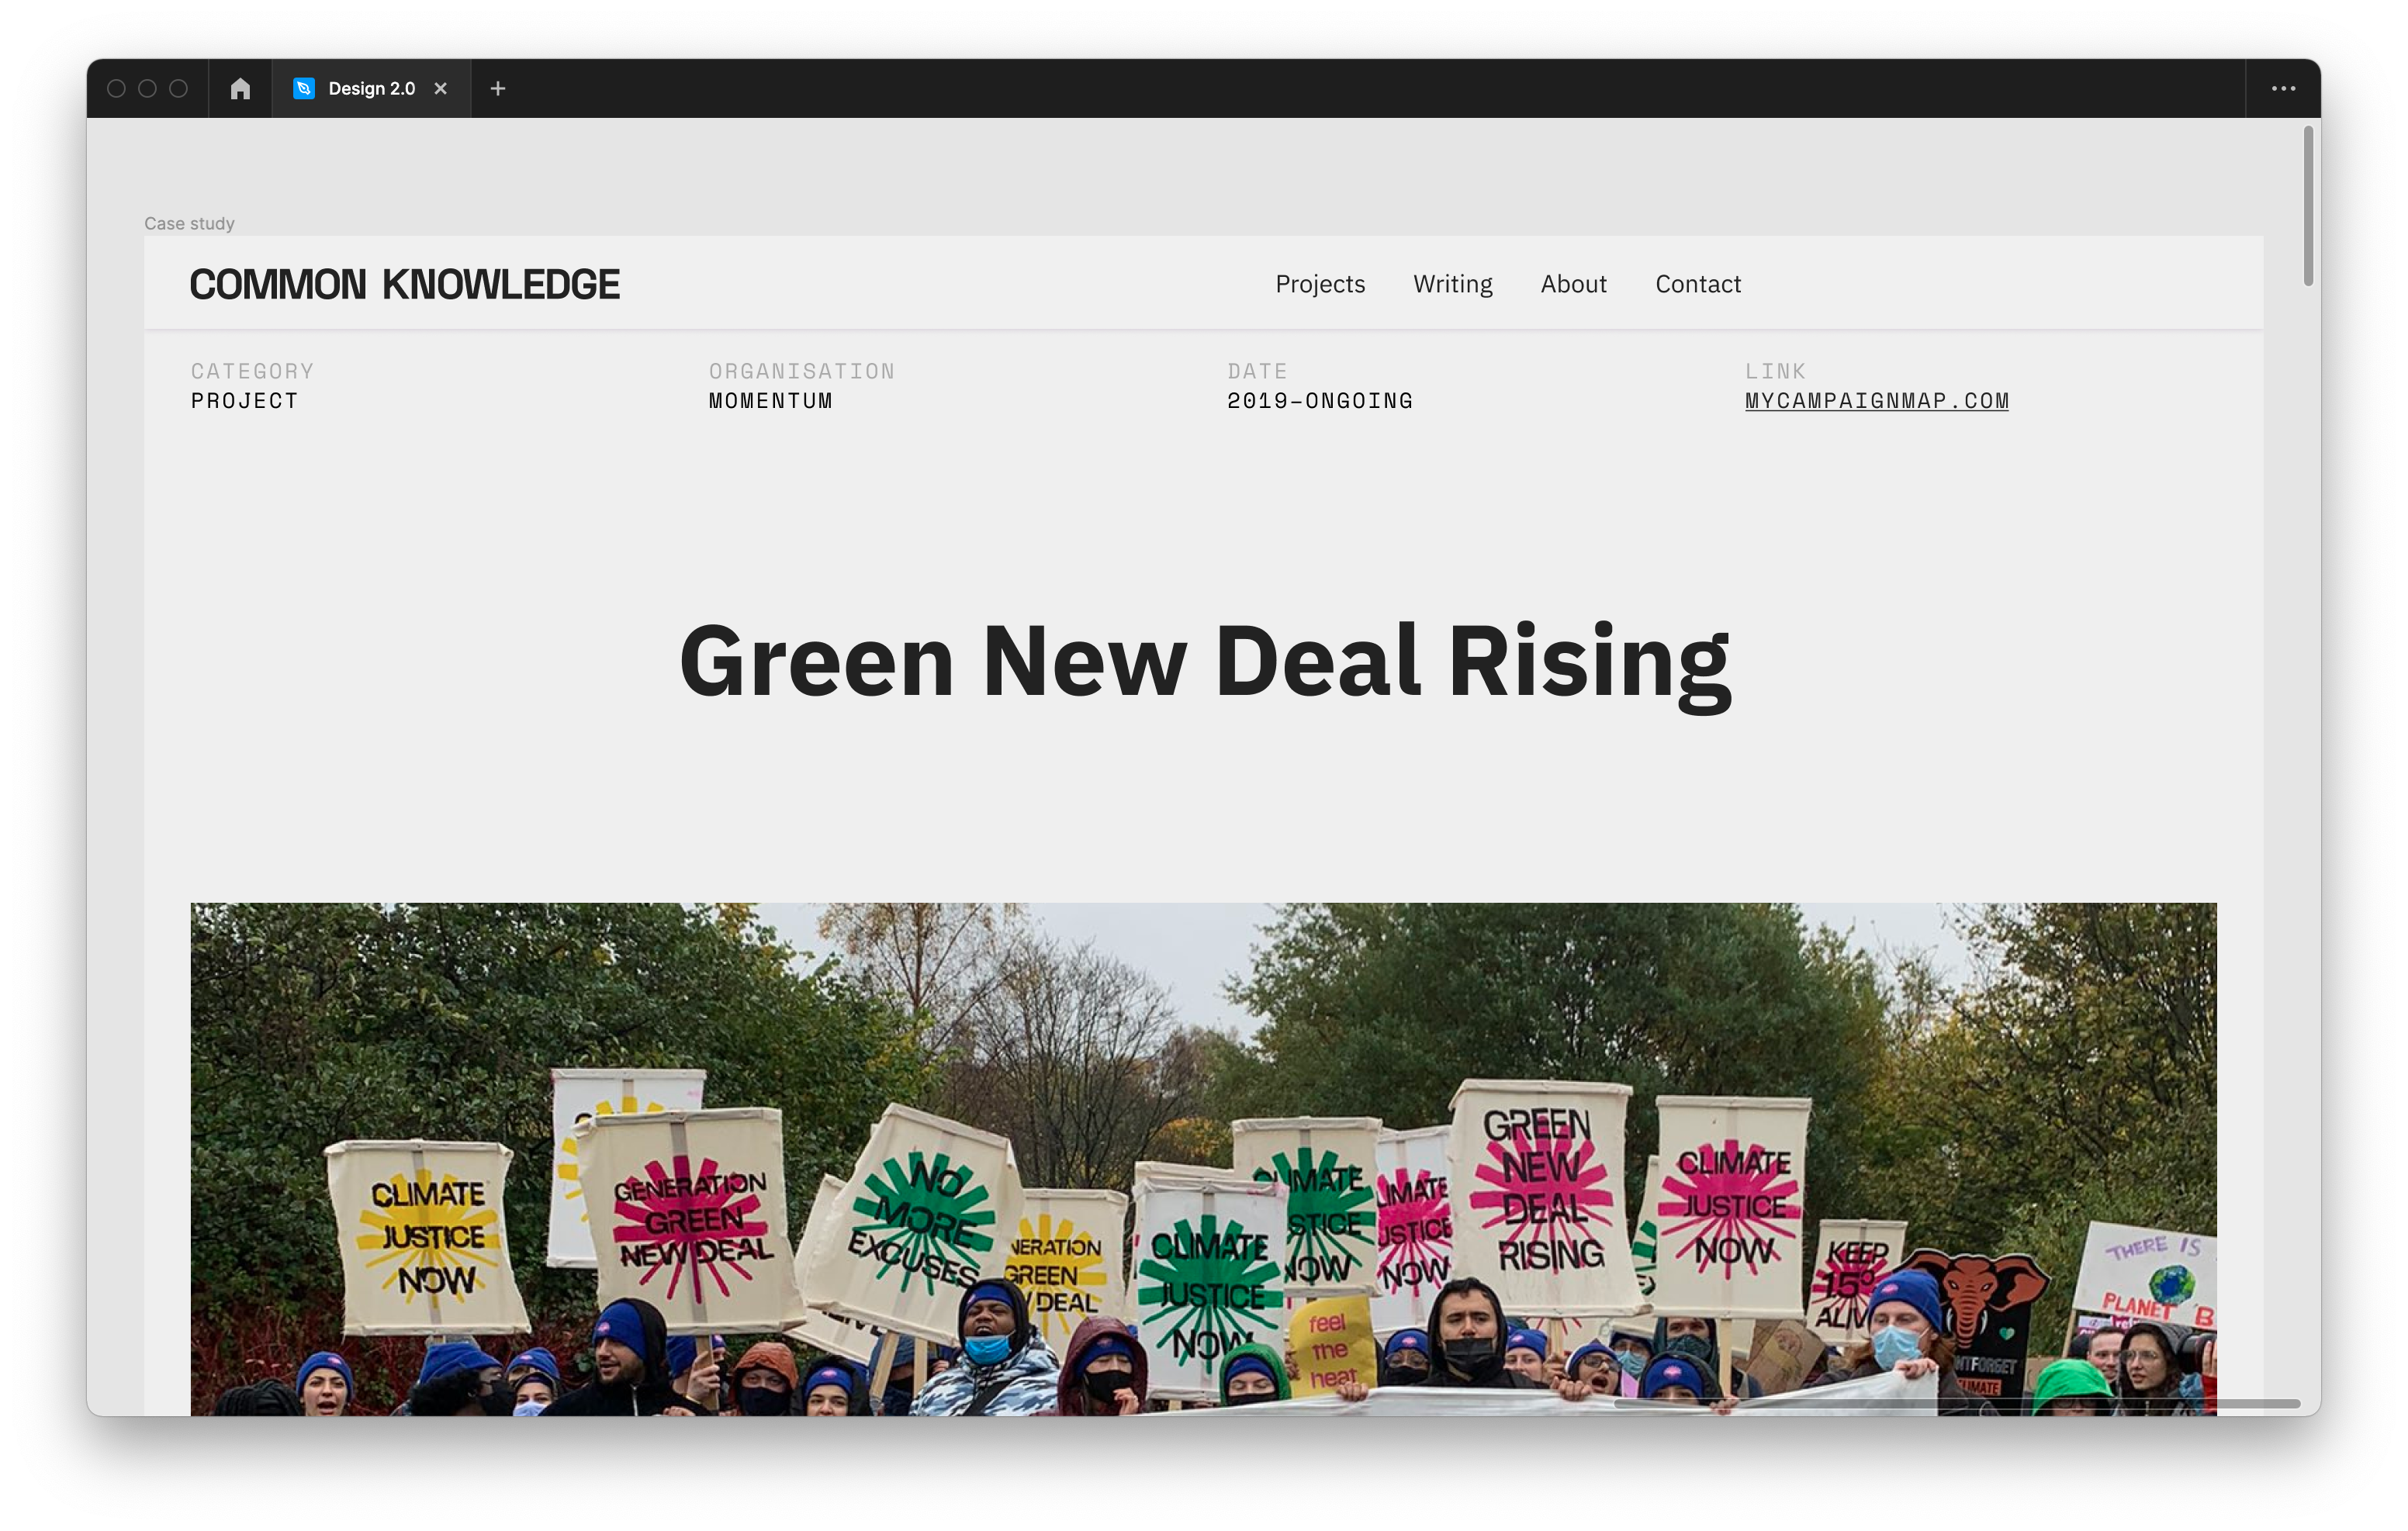Open the three-dot more options menu
This screenshot has height=1531, width=2408.
point(2283,89)
